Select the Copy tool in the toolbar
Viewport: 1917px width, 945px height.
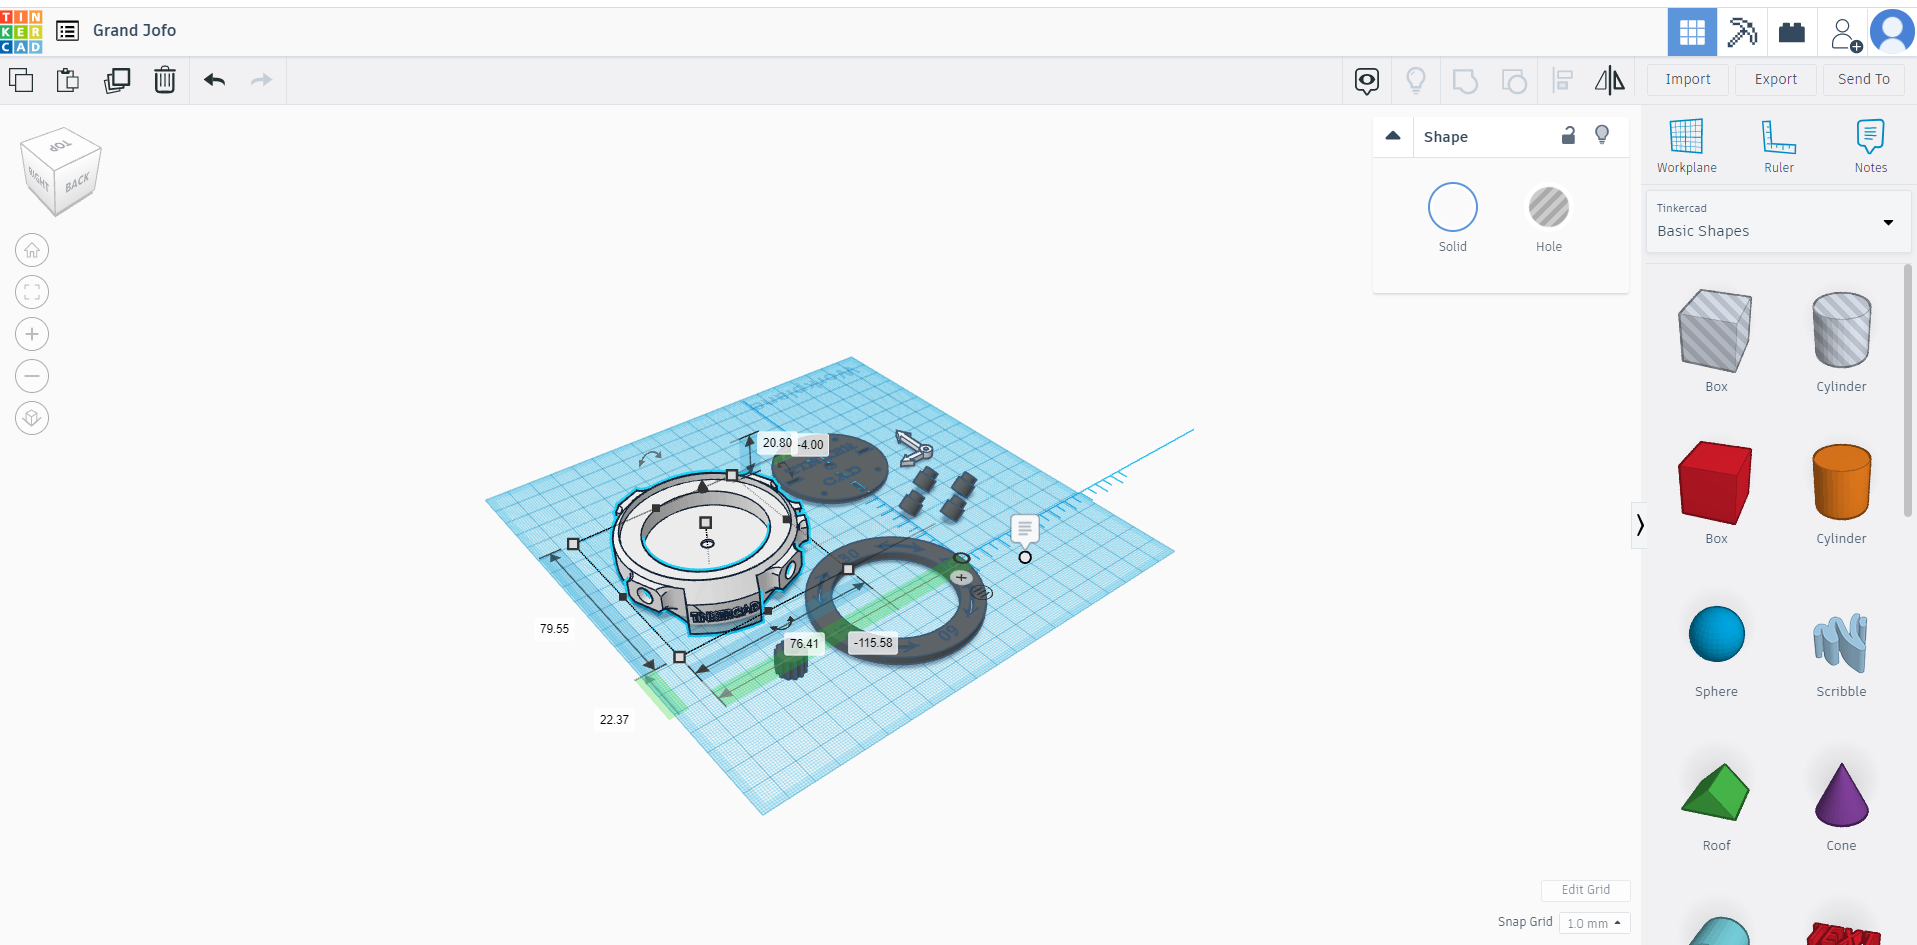coord(20,80)
